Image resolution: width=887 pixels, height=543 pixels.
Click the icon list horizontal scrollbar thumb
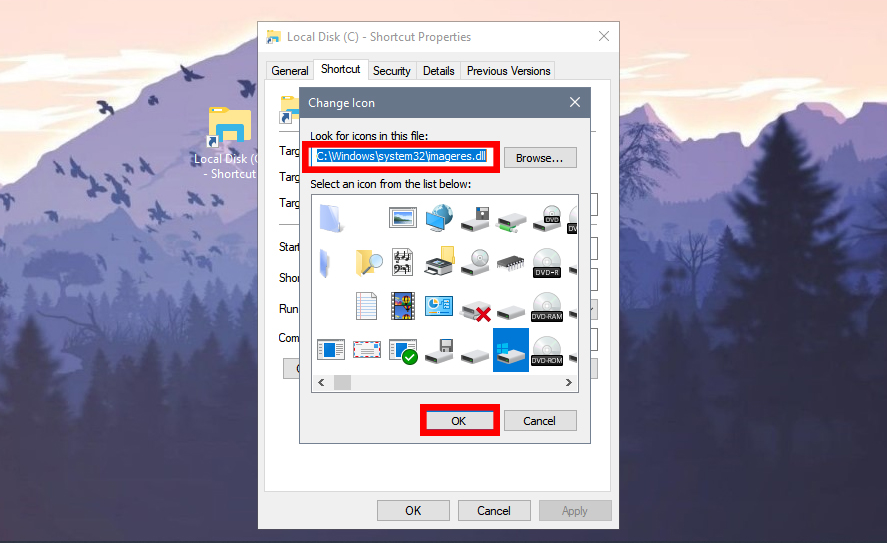tap(342, 382)
